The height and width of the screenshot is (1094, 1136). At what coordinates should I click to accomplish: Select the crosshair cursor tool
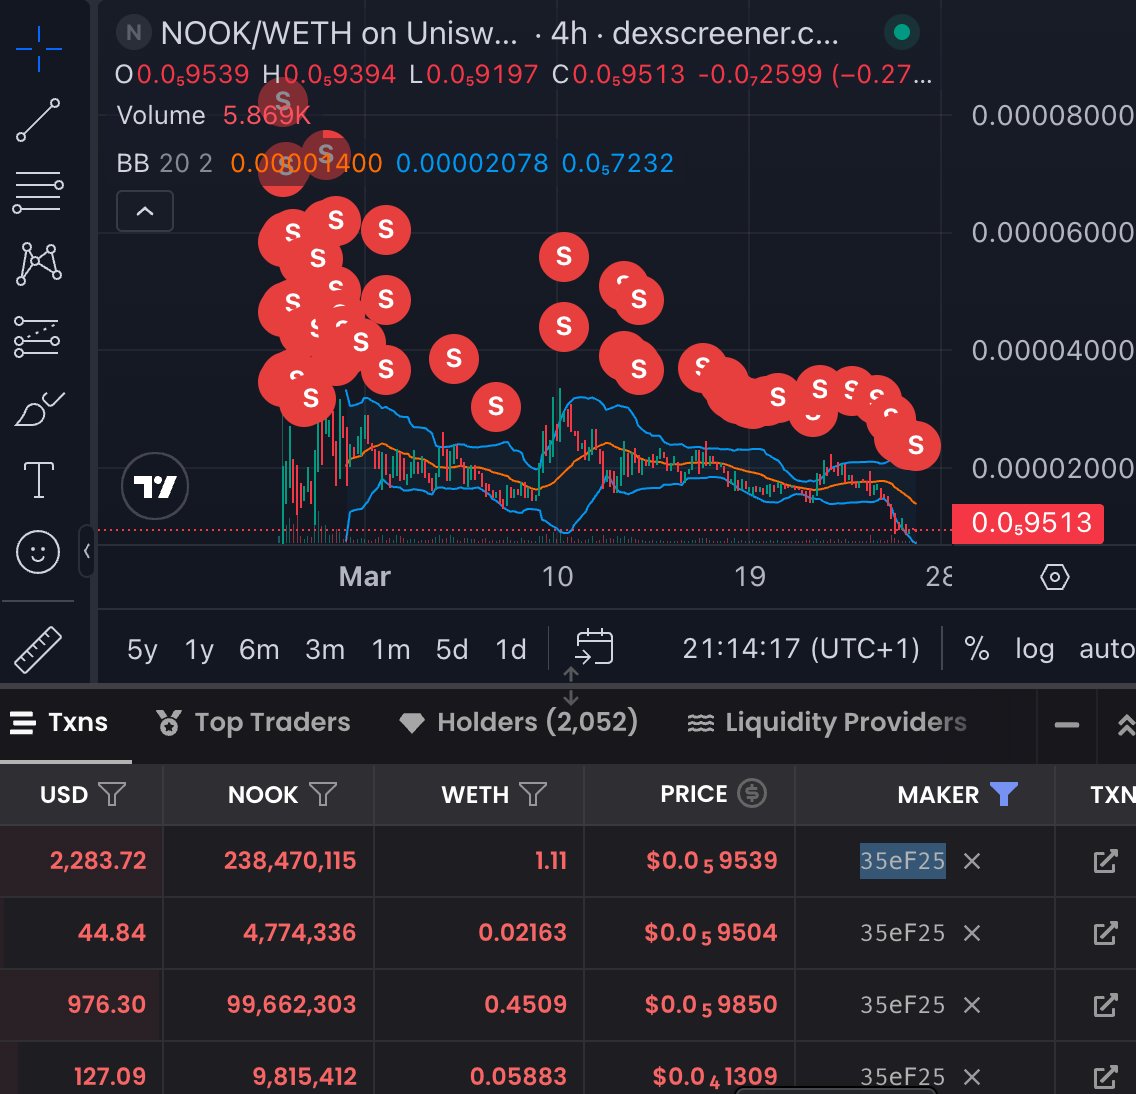pyautogui.click(x=38, y=49)
